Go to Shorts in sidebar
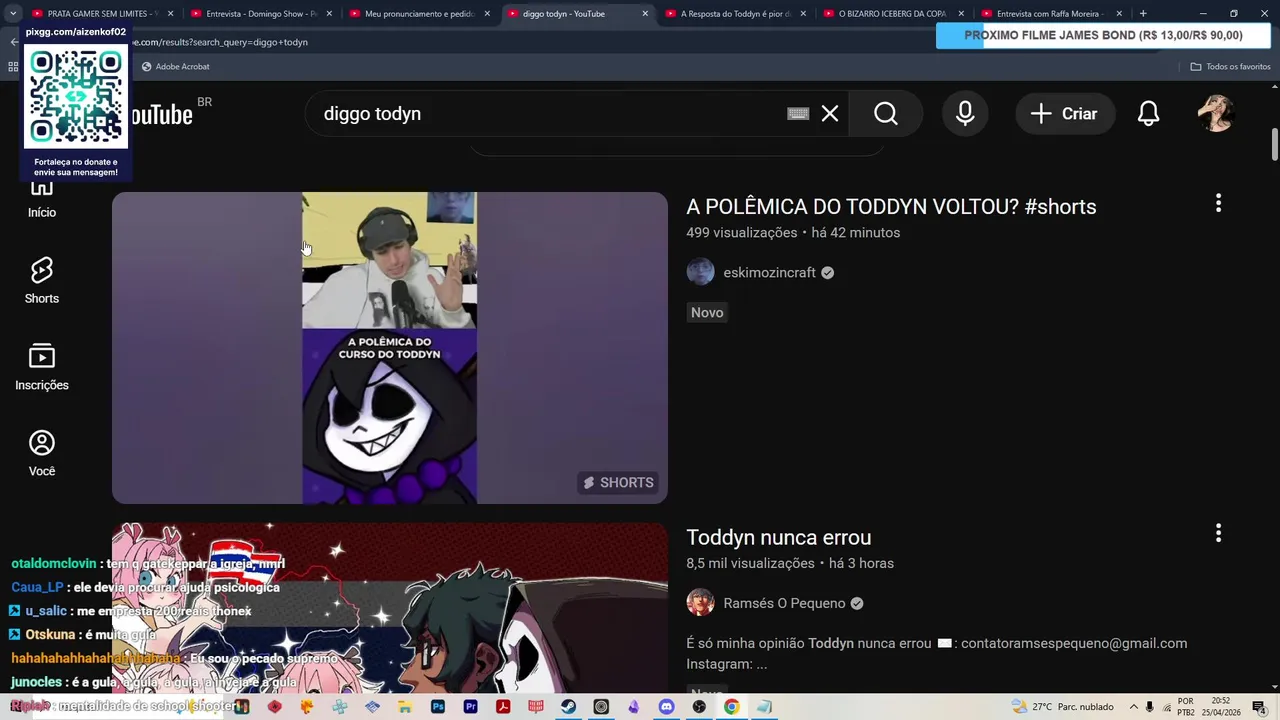Screen dimensions: 1280x720 pos(42,280)
